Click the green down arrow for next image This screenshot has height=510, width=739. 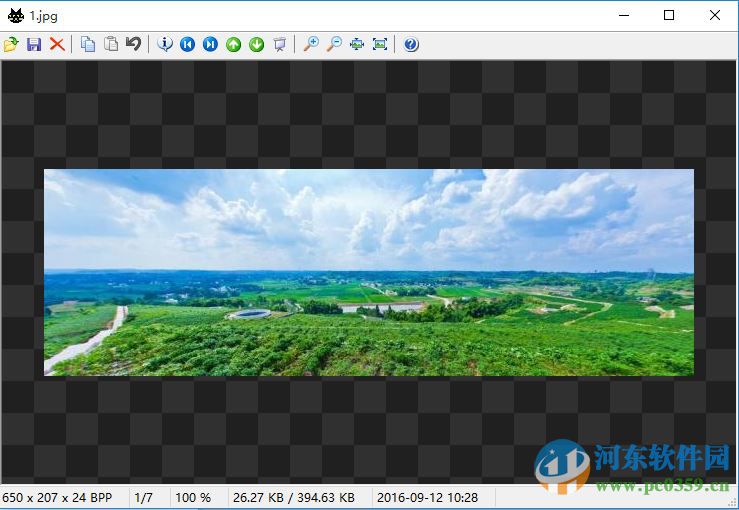click(257, 44)
